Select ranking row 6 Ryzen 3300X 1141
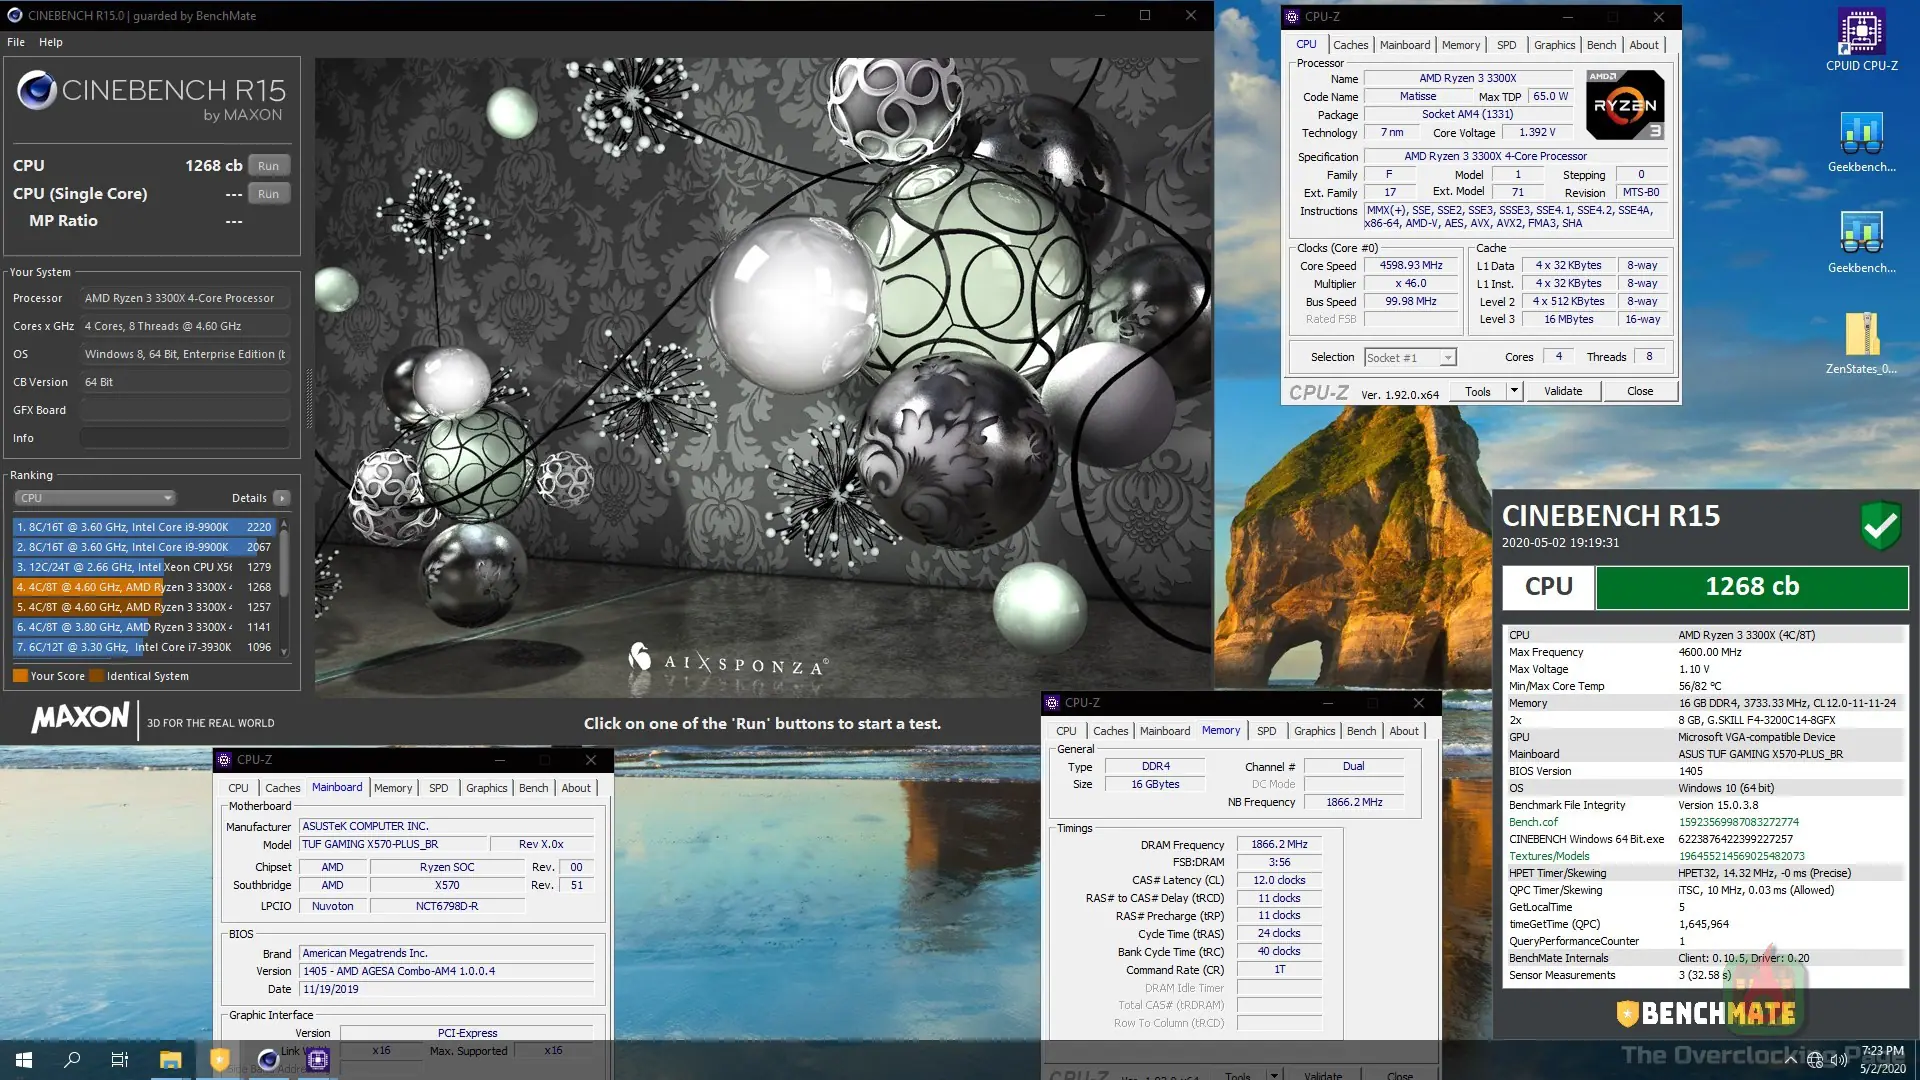The width and height of the screenshot is (1920, 1080). click(144, 627)
